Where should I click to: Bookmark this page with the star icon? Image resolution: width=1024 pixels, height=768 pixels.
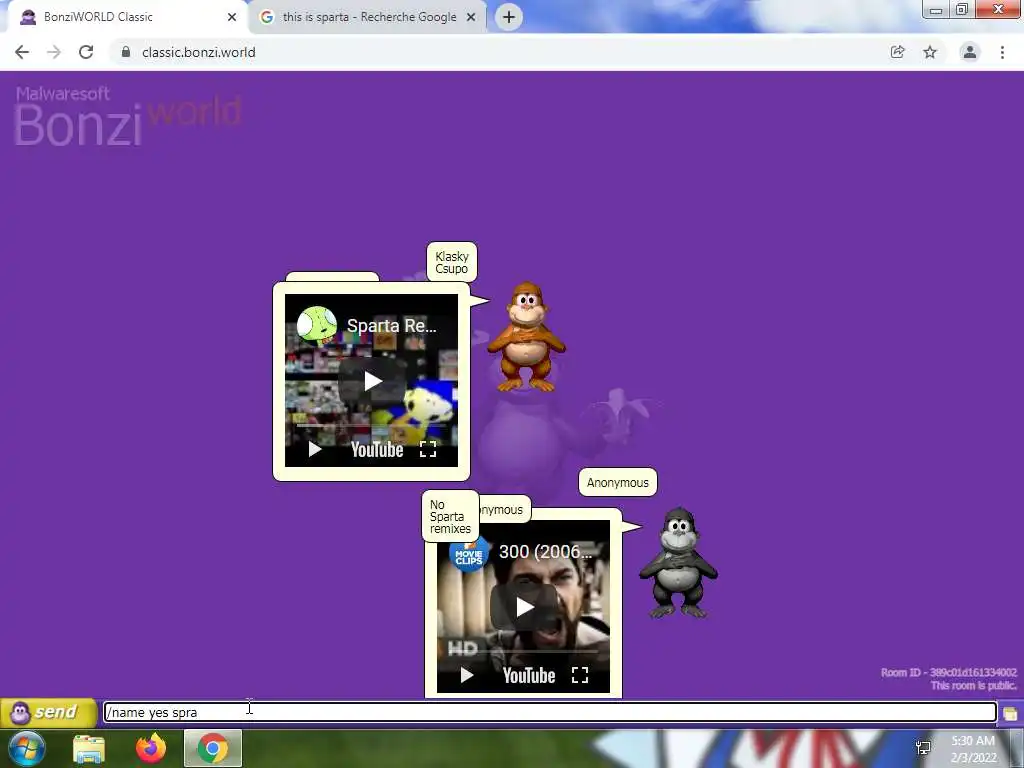(930, 52)
